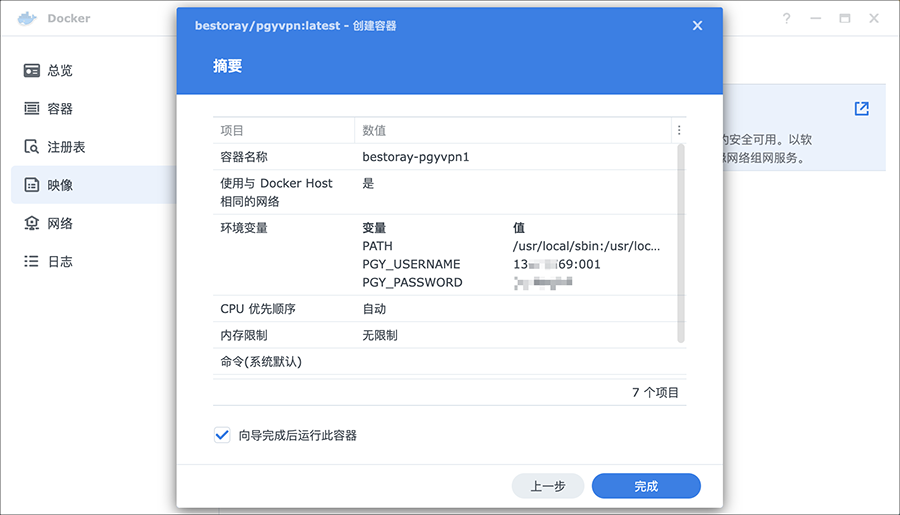Open the 容器 container list icon
Viewport: 900px width, 515px height.
click(32, 109)
